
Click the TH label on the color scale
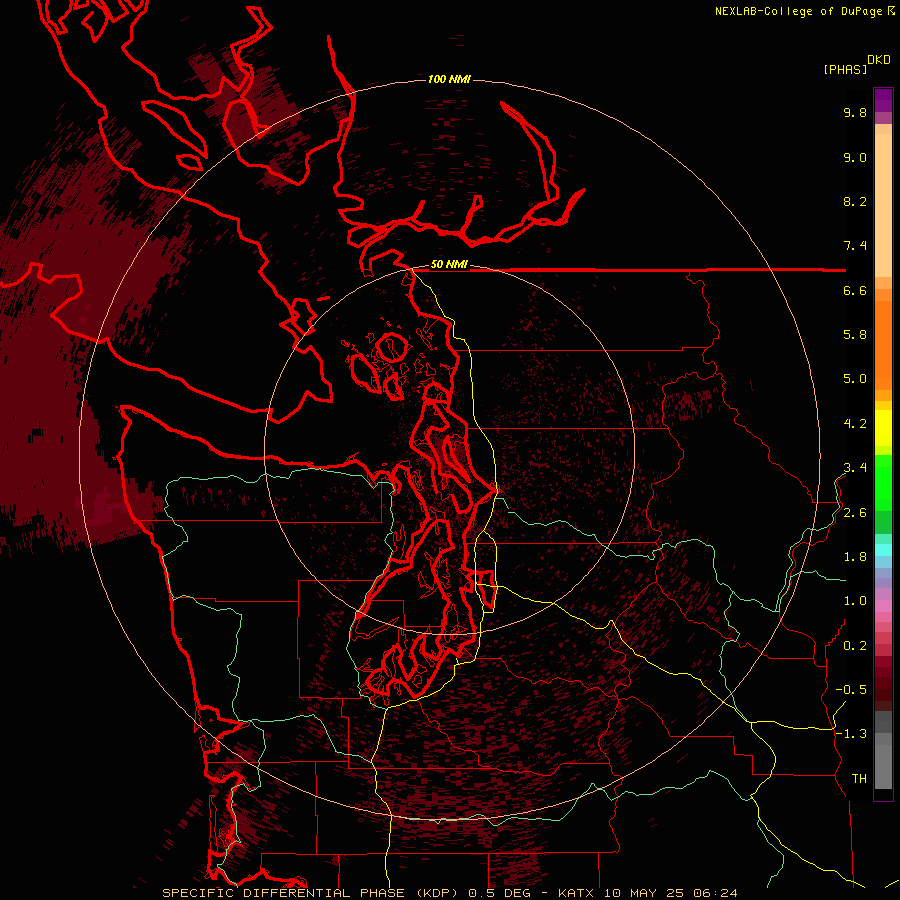tap(859, 779)
